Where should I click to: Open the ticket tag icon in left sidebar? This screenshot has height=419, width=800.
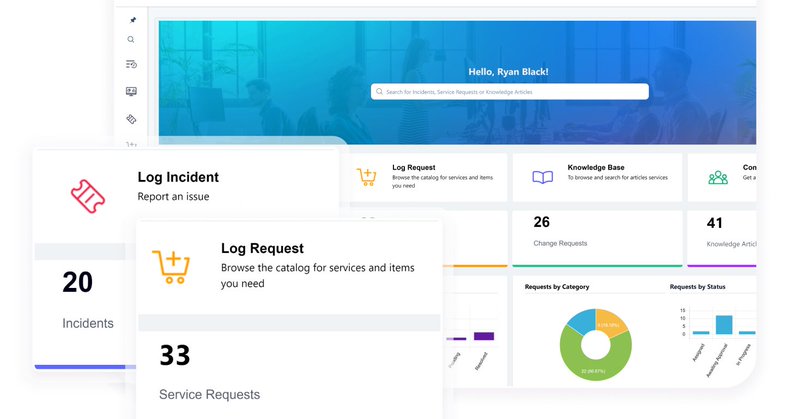pyautogui.click(x=131, y=119)
